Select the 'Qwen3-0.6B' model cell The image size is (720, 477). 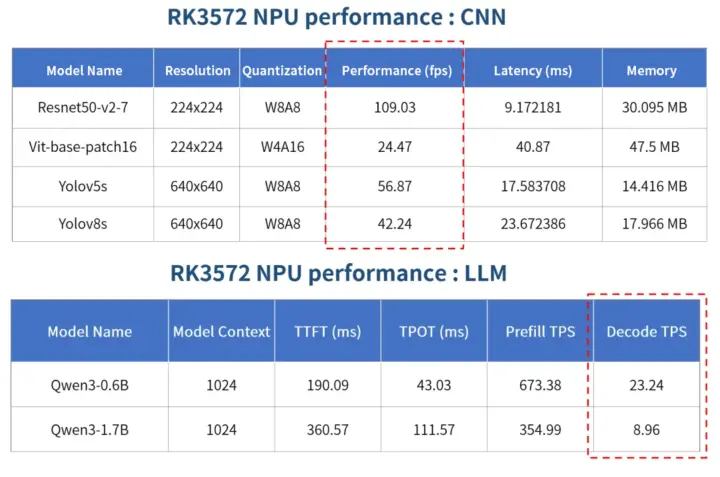[90, 385]
